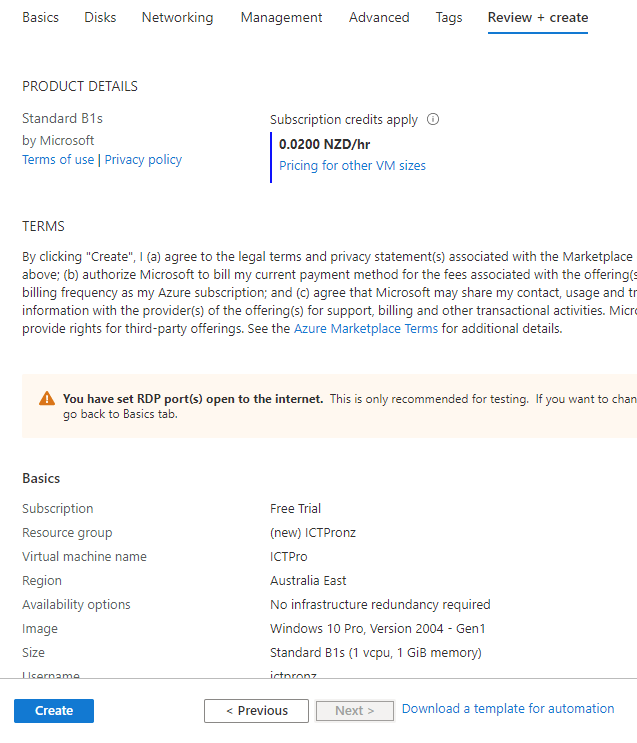Click the Virtual machine name label
The image size is (637, 743).
(x=84, y=556)
